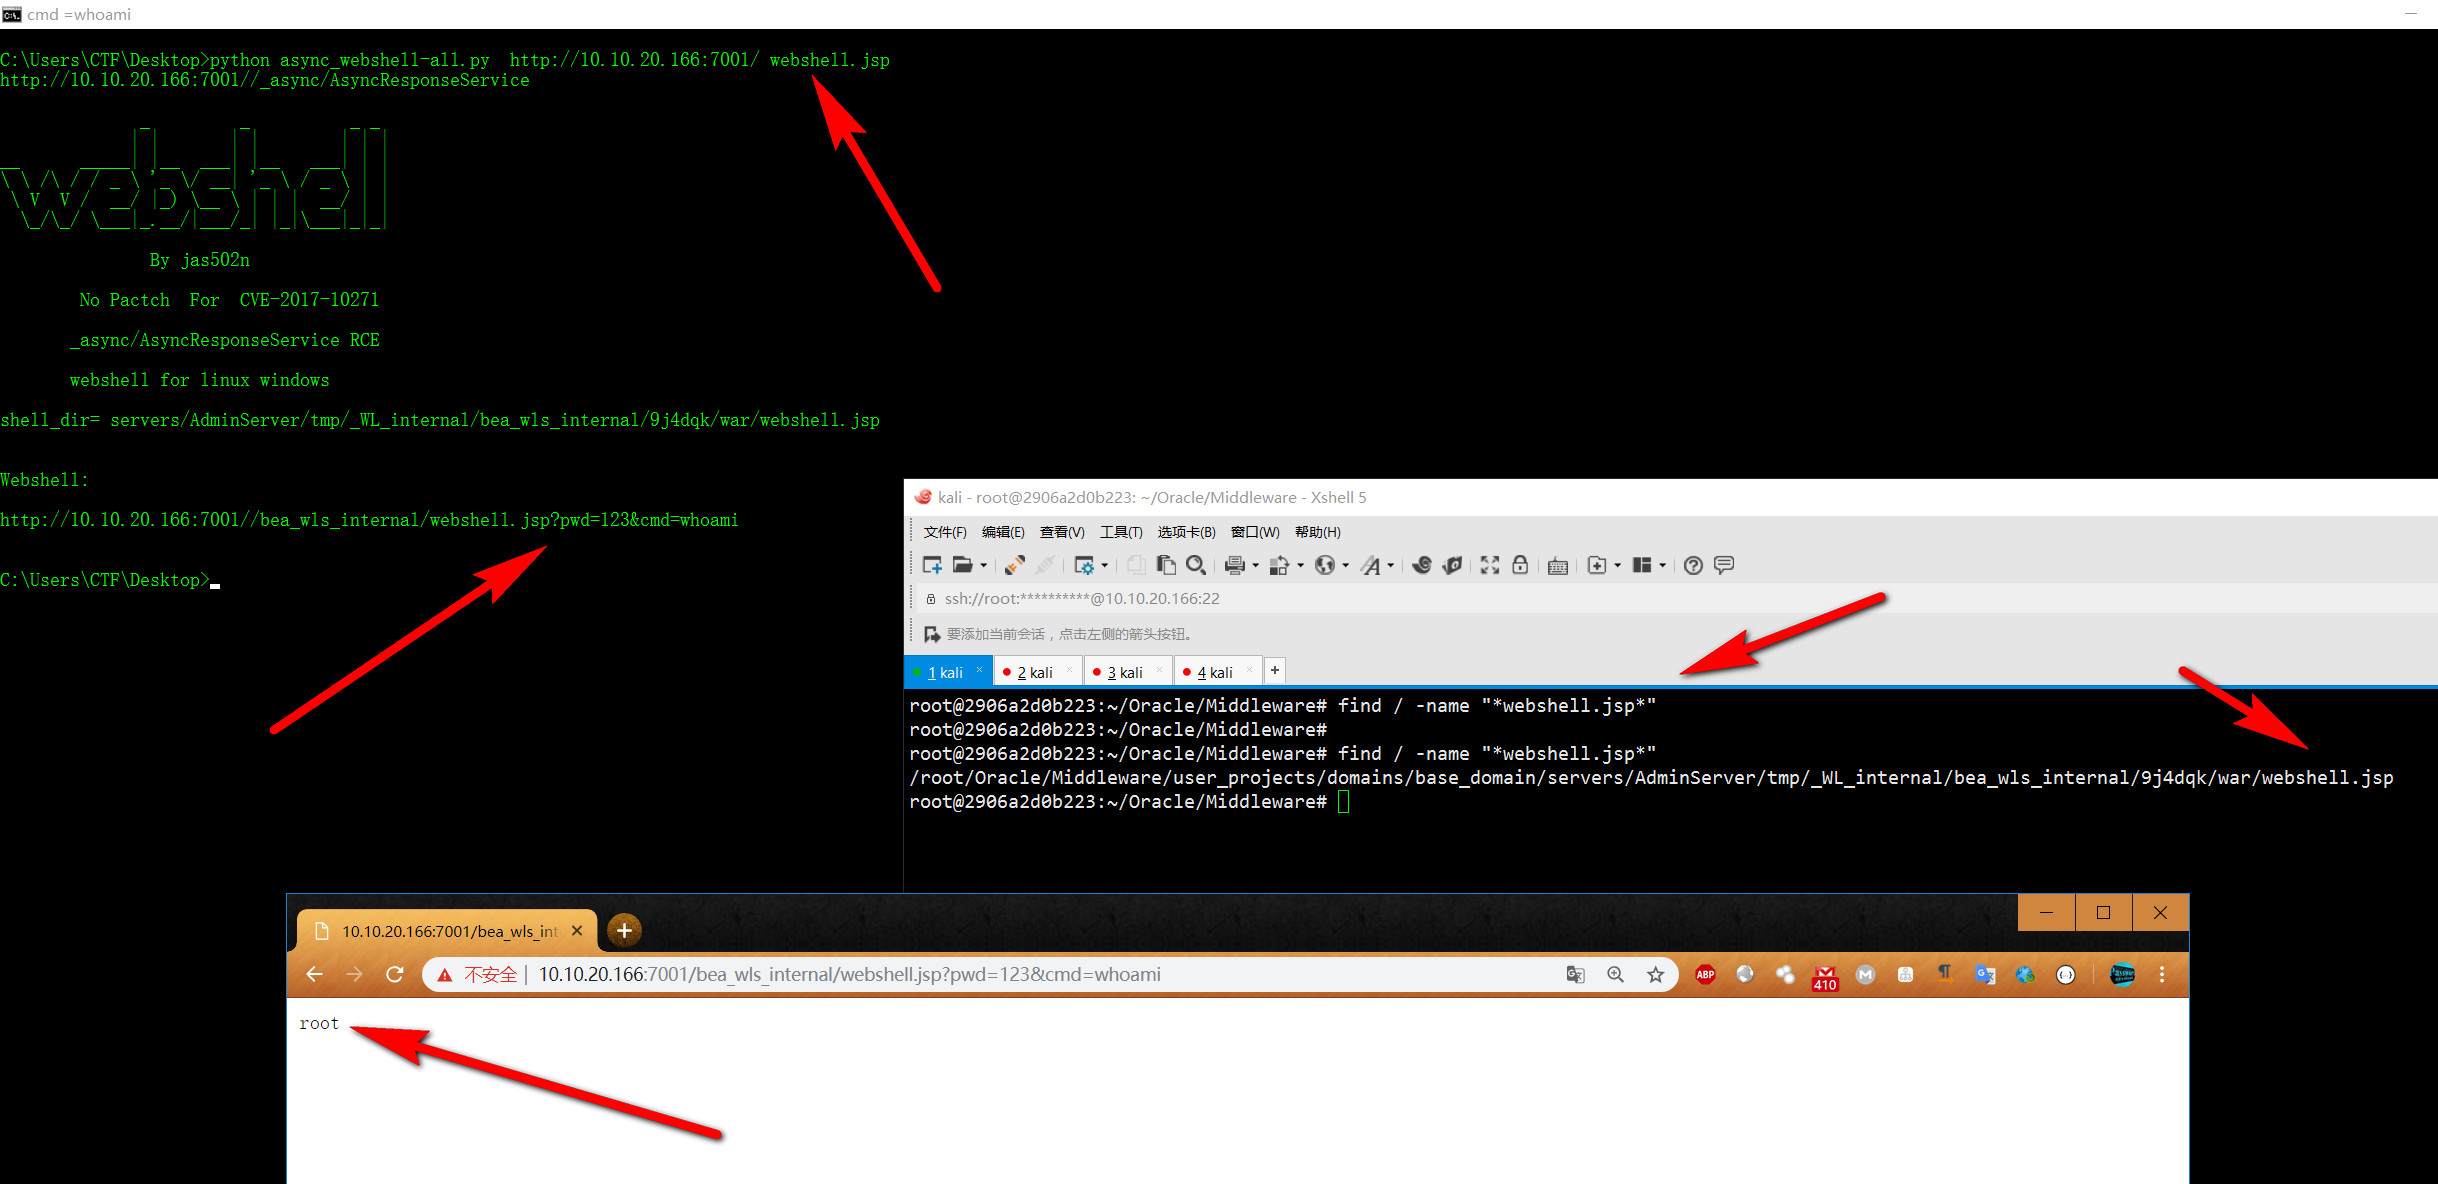This screenshot has height=1184, width=2438.
Task: Click the Xshell paste clipboard icon
Action: click(1166, 565)
